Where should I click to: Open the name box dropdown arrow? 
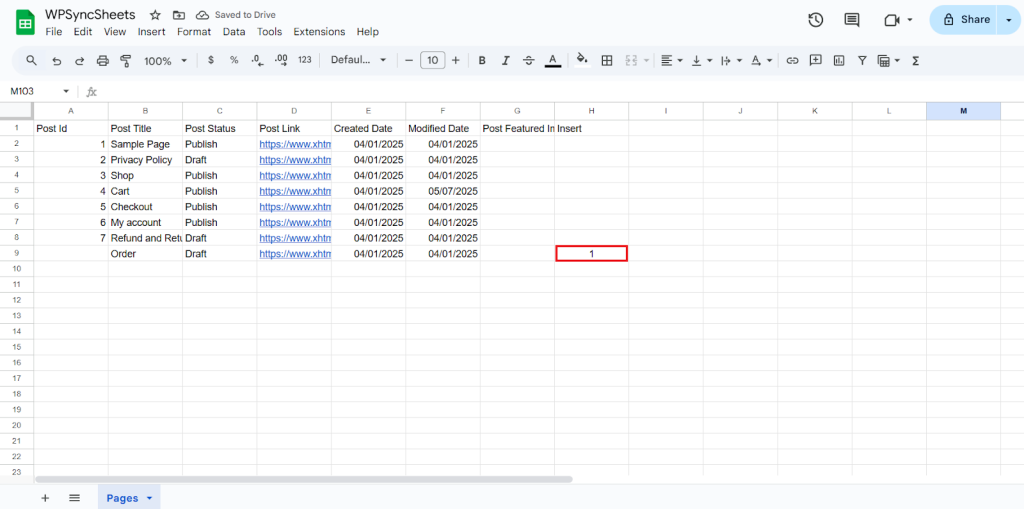click(66, 91)
